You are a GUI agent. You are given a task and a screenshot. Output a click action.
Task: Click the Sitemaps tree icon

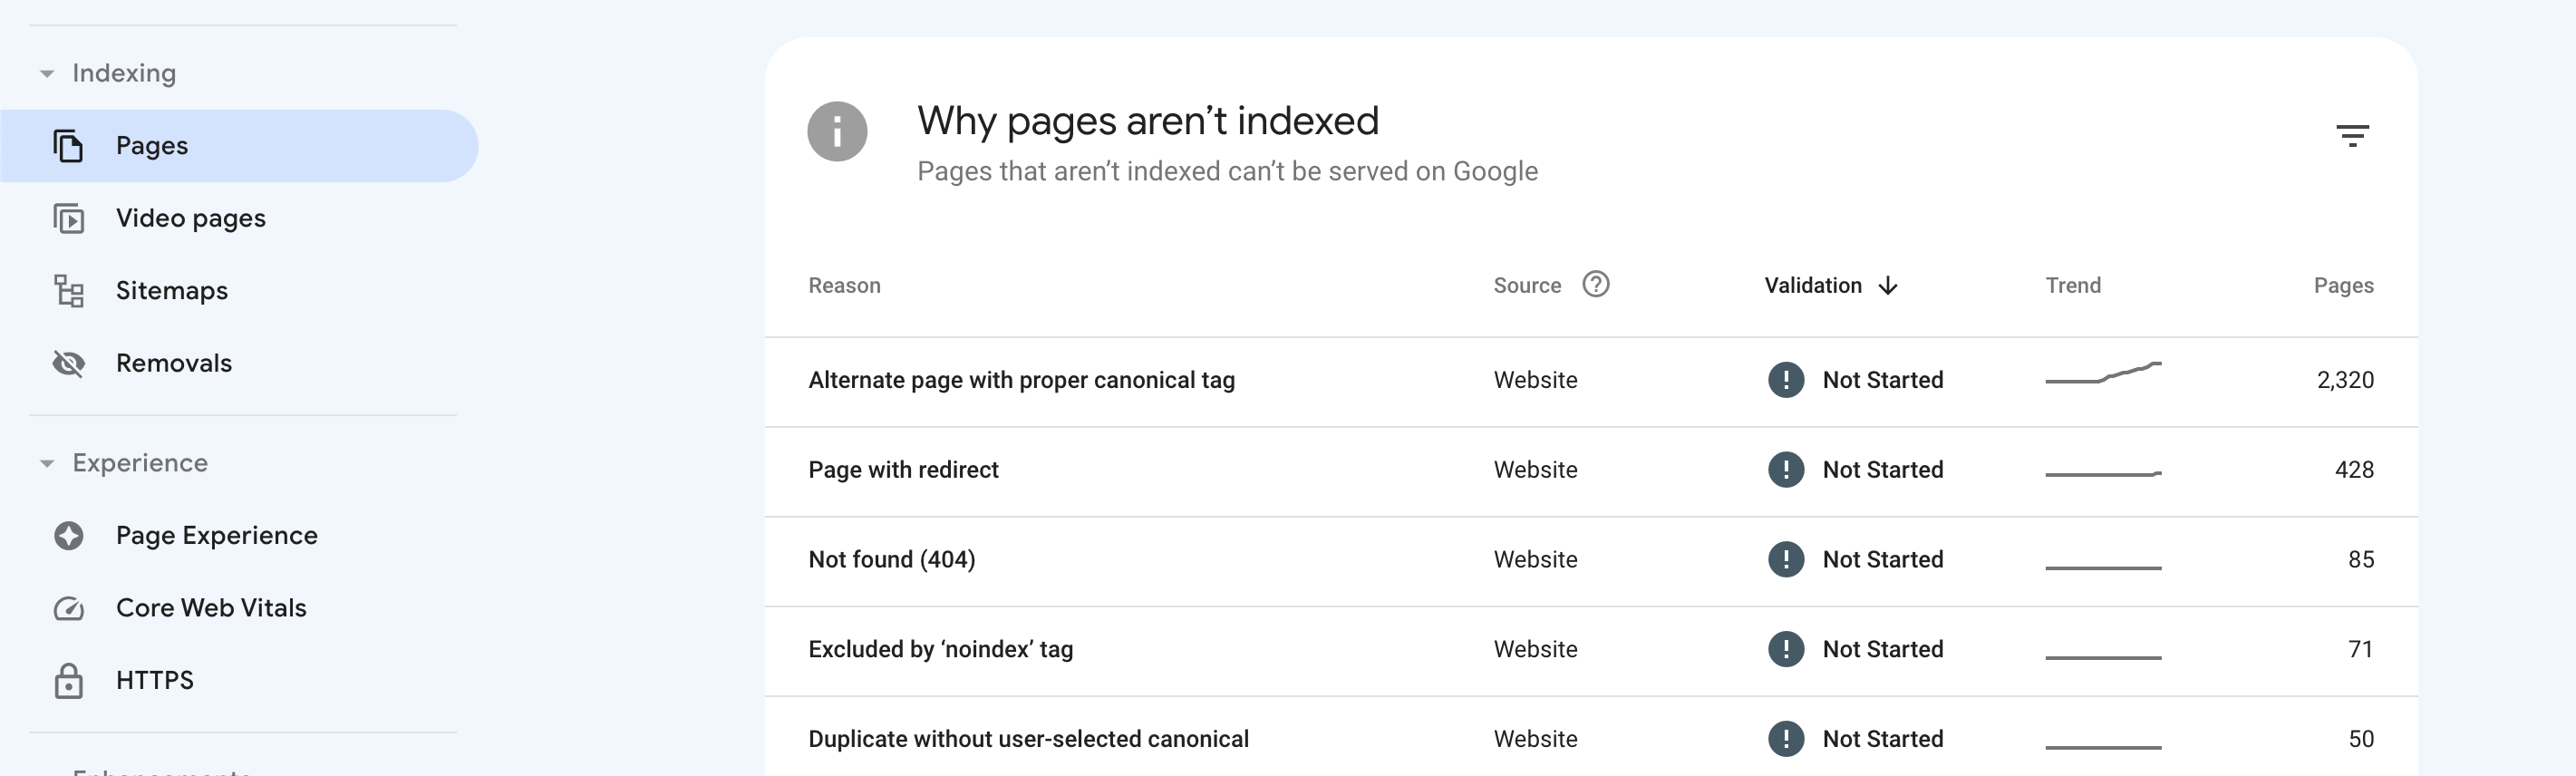tap(68, 291)
